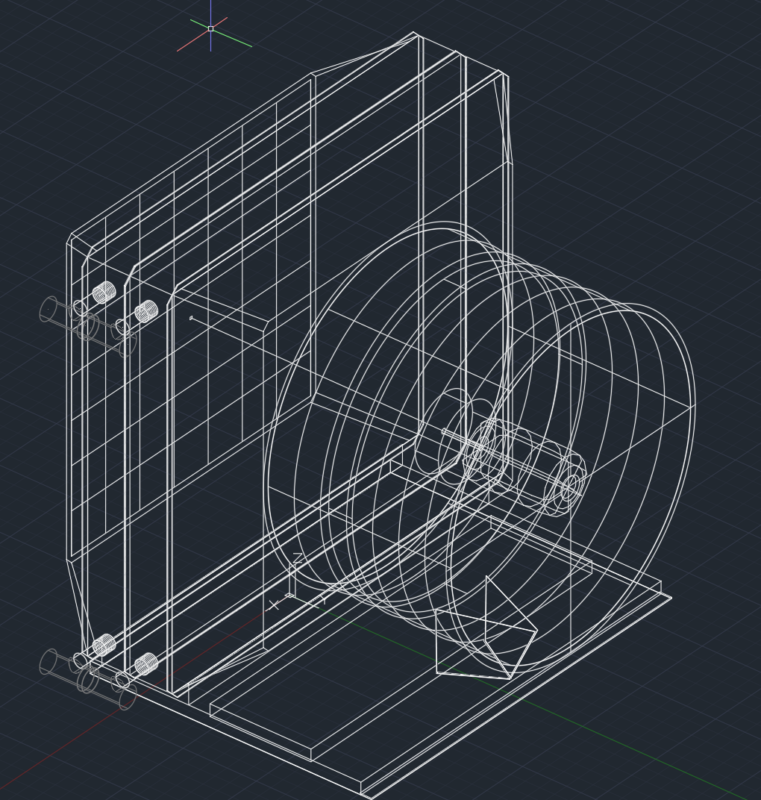Pick the lower-left threaded bolt nearest the frame edge
The height and width of the screenshot is (800, 761).
(x=104, y=645)
